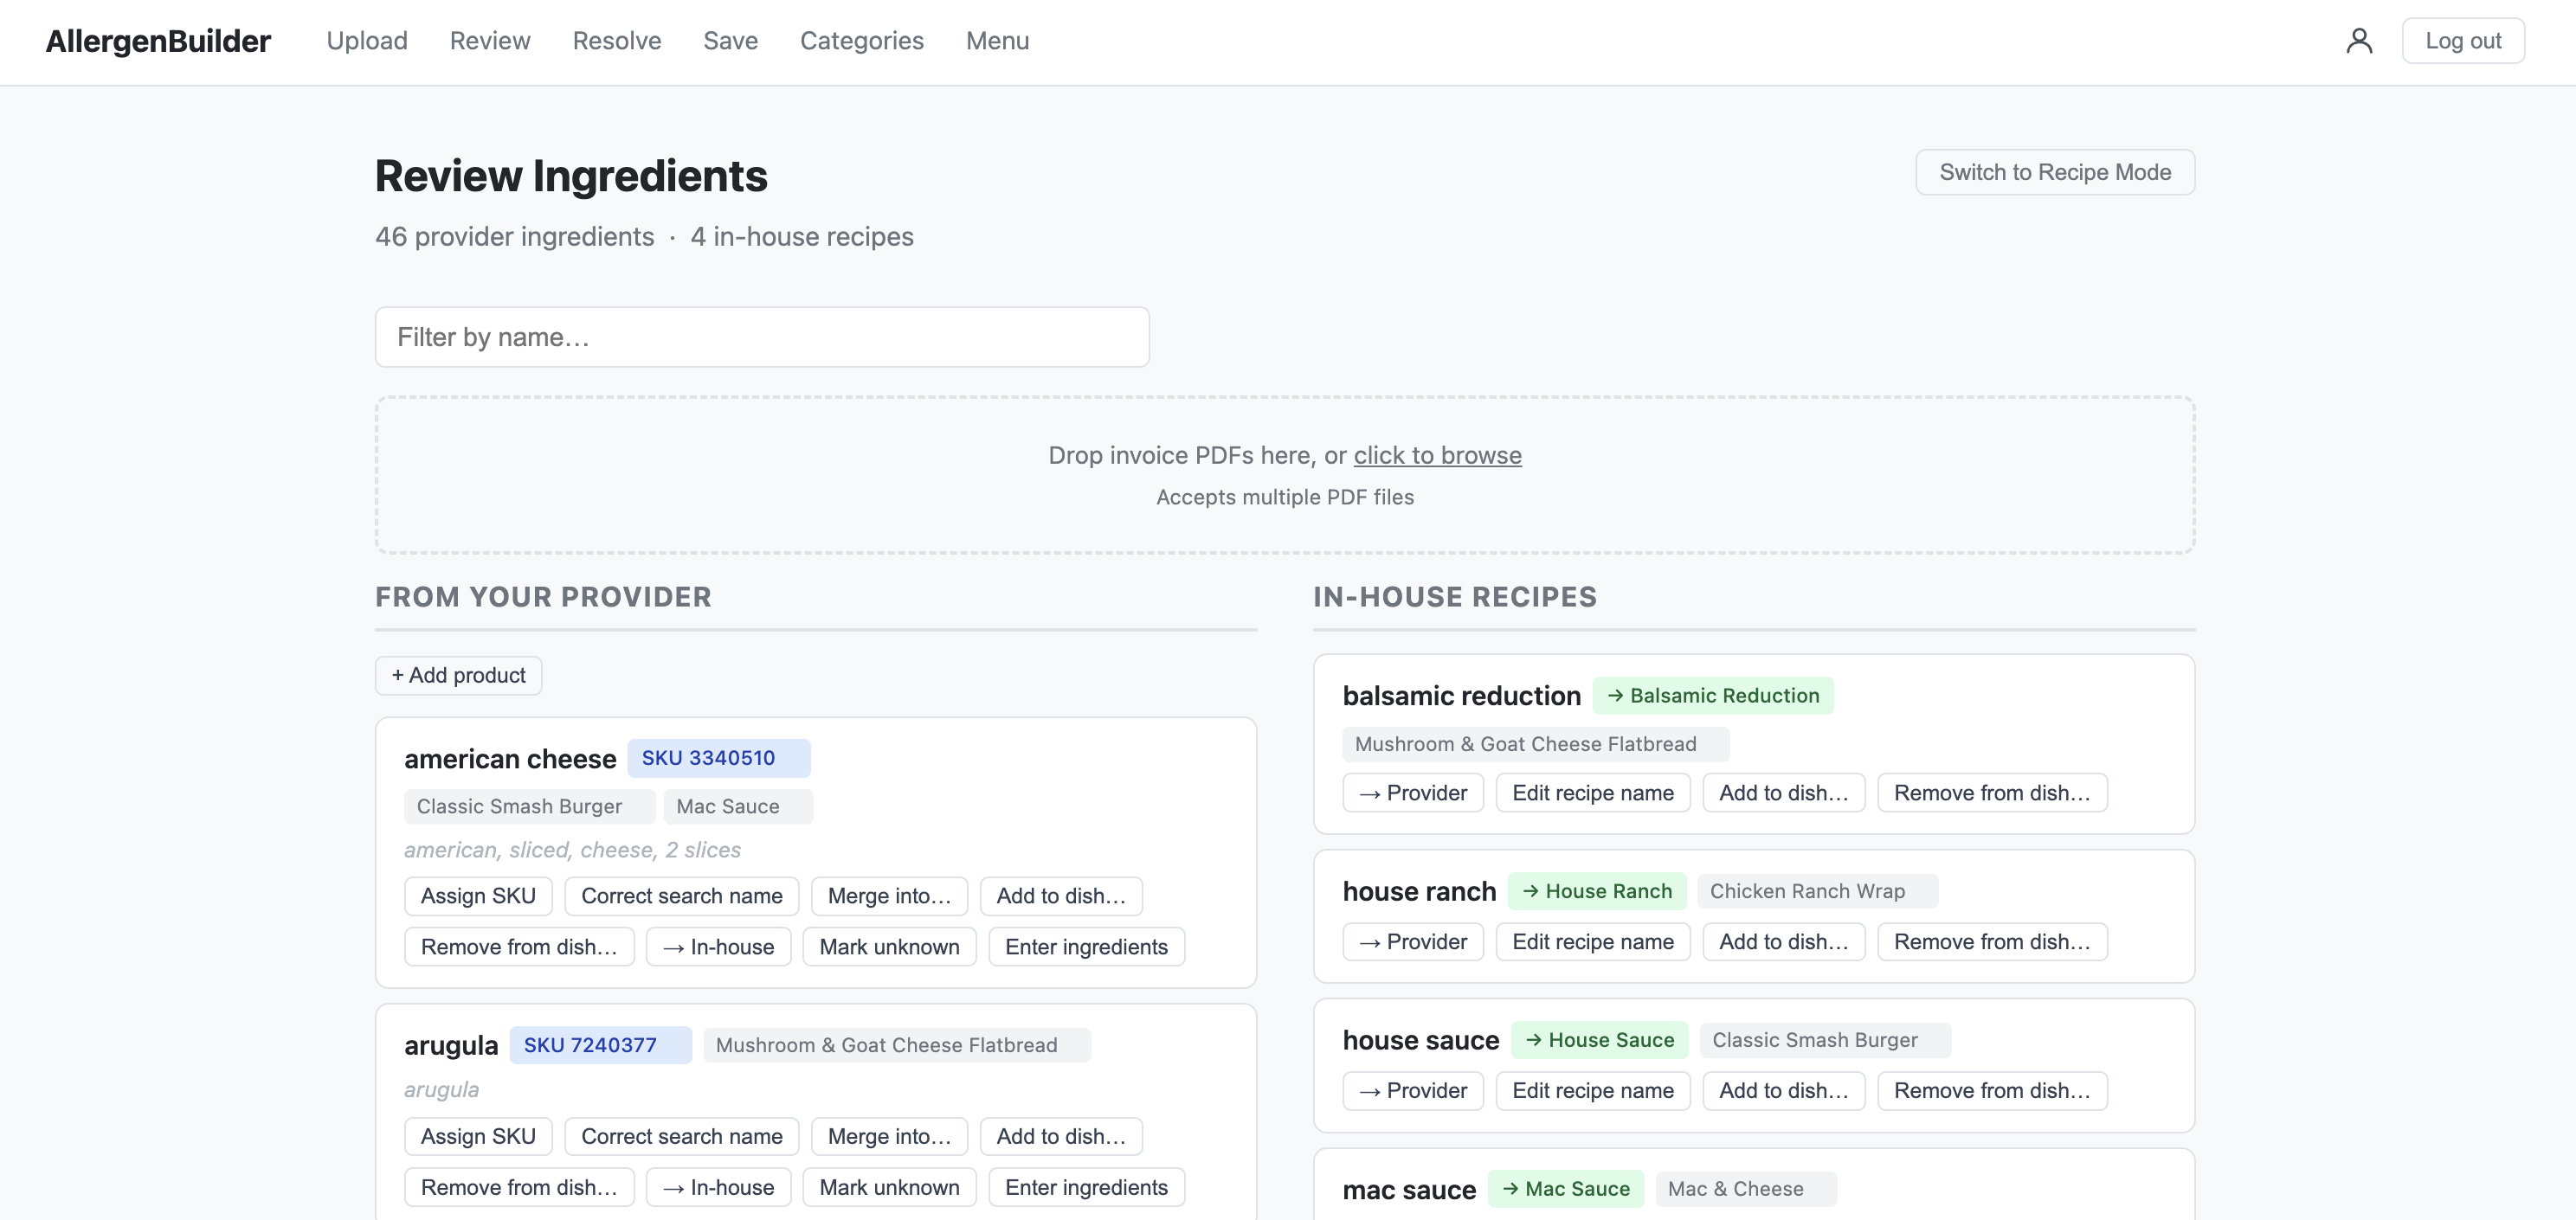This screenshot has height=1220, width=2576.
Task: Click the Chicken Ranch Wrap tag
Action: 1818,891
